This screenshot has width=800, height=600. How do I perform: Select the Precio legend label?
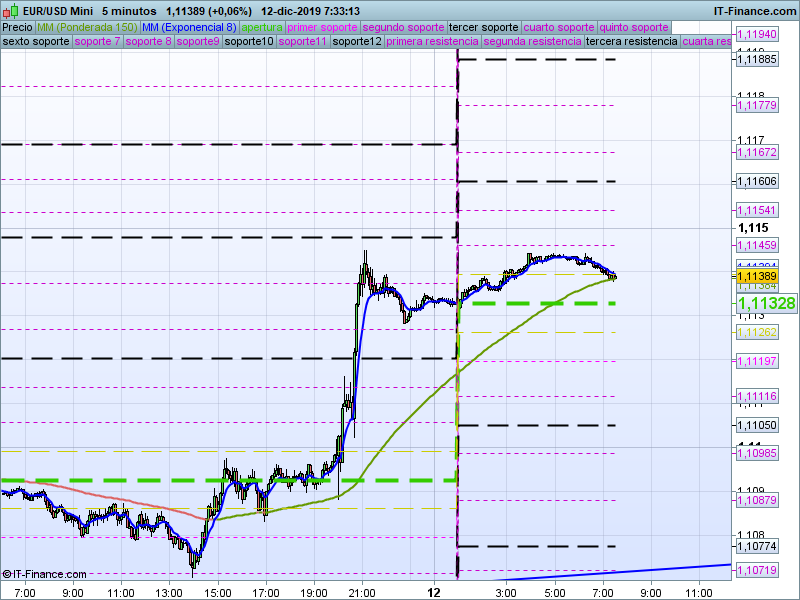pos(17,27)
